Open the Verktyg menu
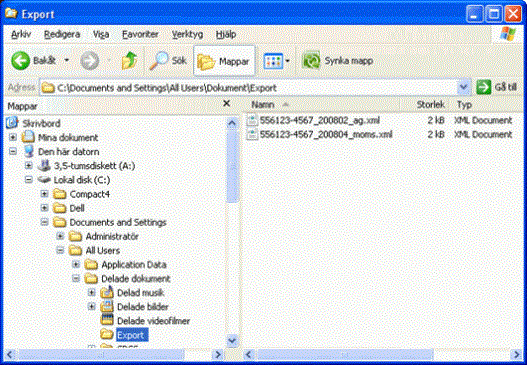 click(187, 34)
